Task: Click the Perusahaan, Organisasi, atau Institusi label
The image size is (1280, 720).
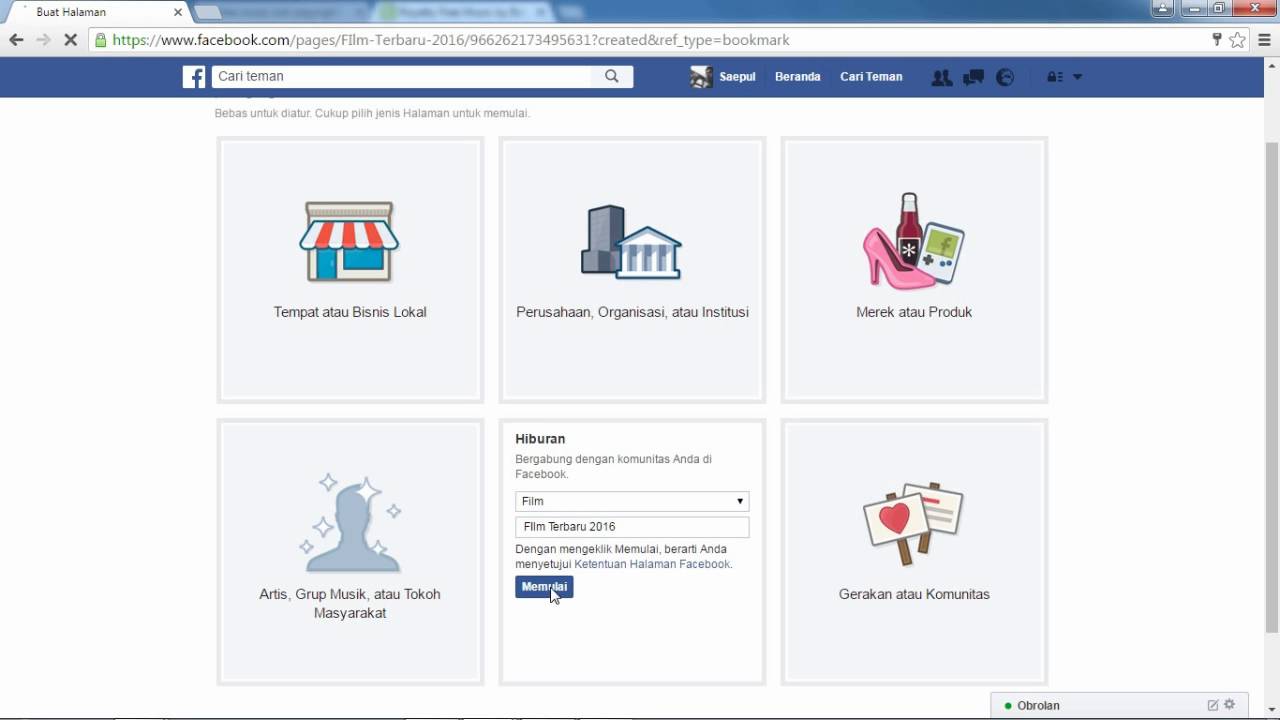Action: (x=632, y=312)
